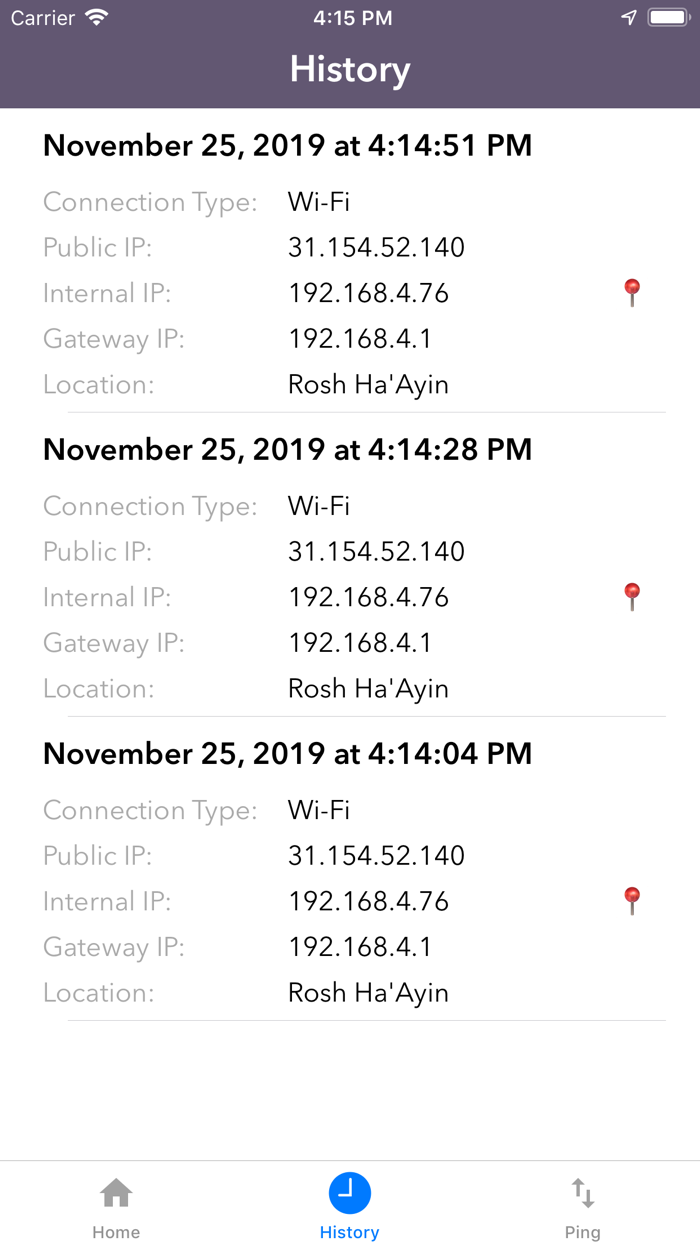Tap the Ping arrows icon

click(x=582, y=1192)
